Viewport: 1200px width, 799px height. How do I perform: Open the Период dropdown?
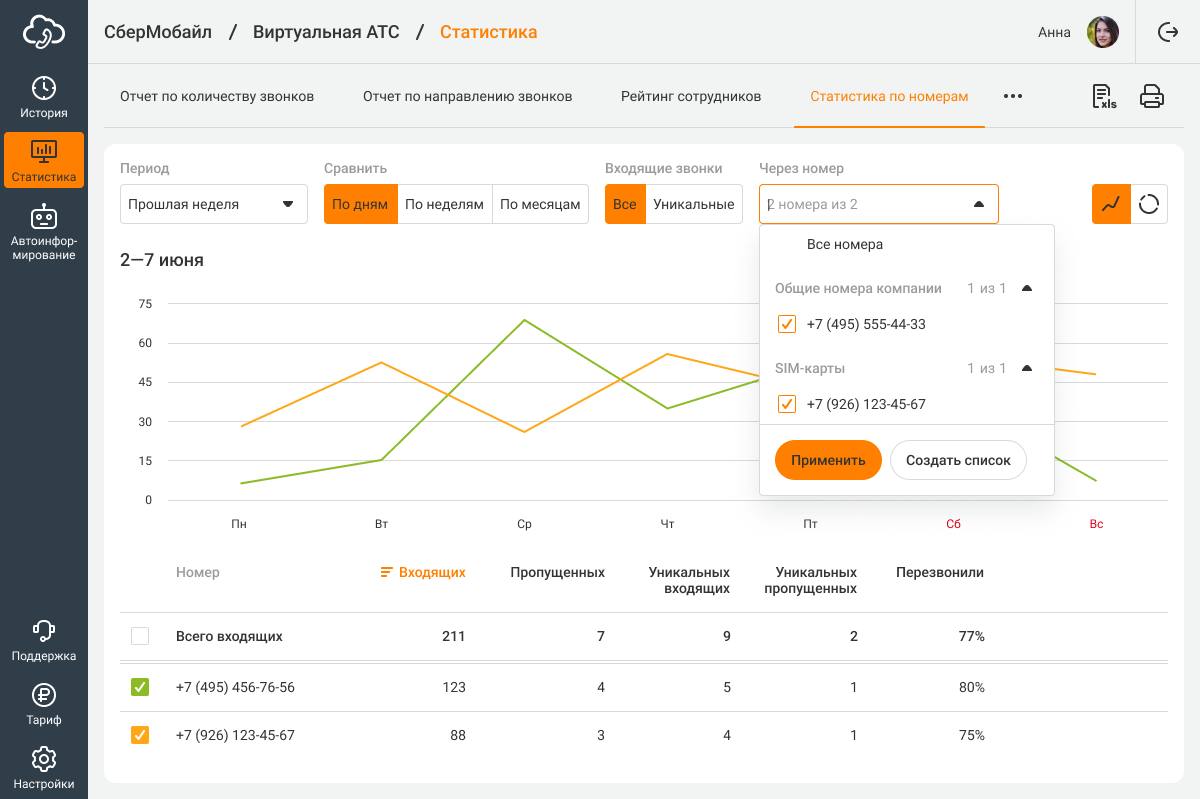pos(214,204)
